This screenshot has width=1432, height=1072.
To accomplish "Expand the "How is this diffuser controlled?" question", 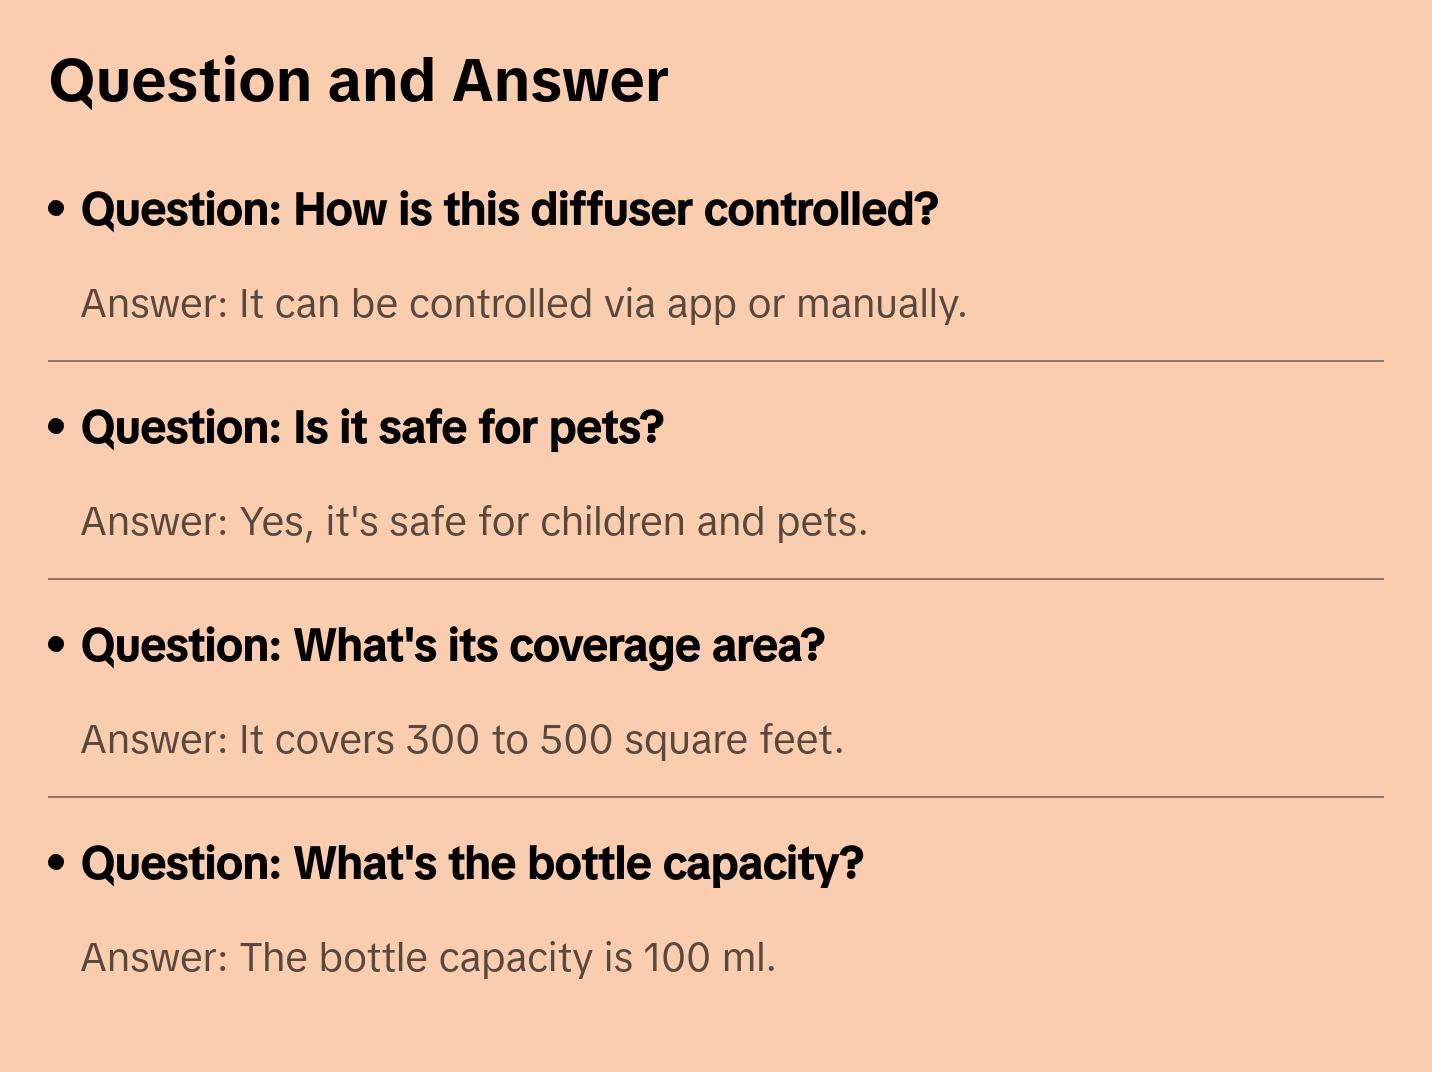I will (x=510, y=210).
